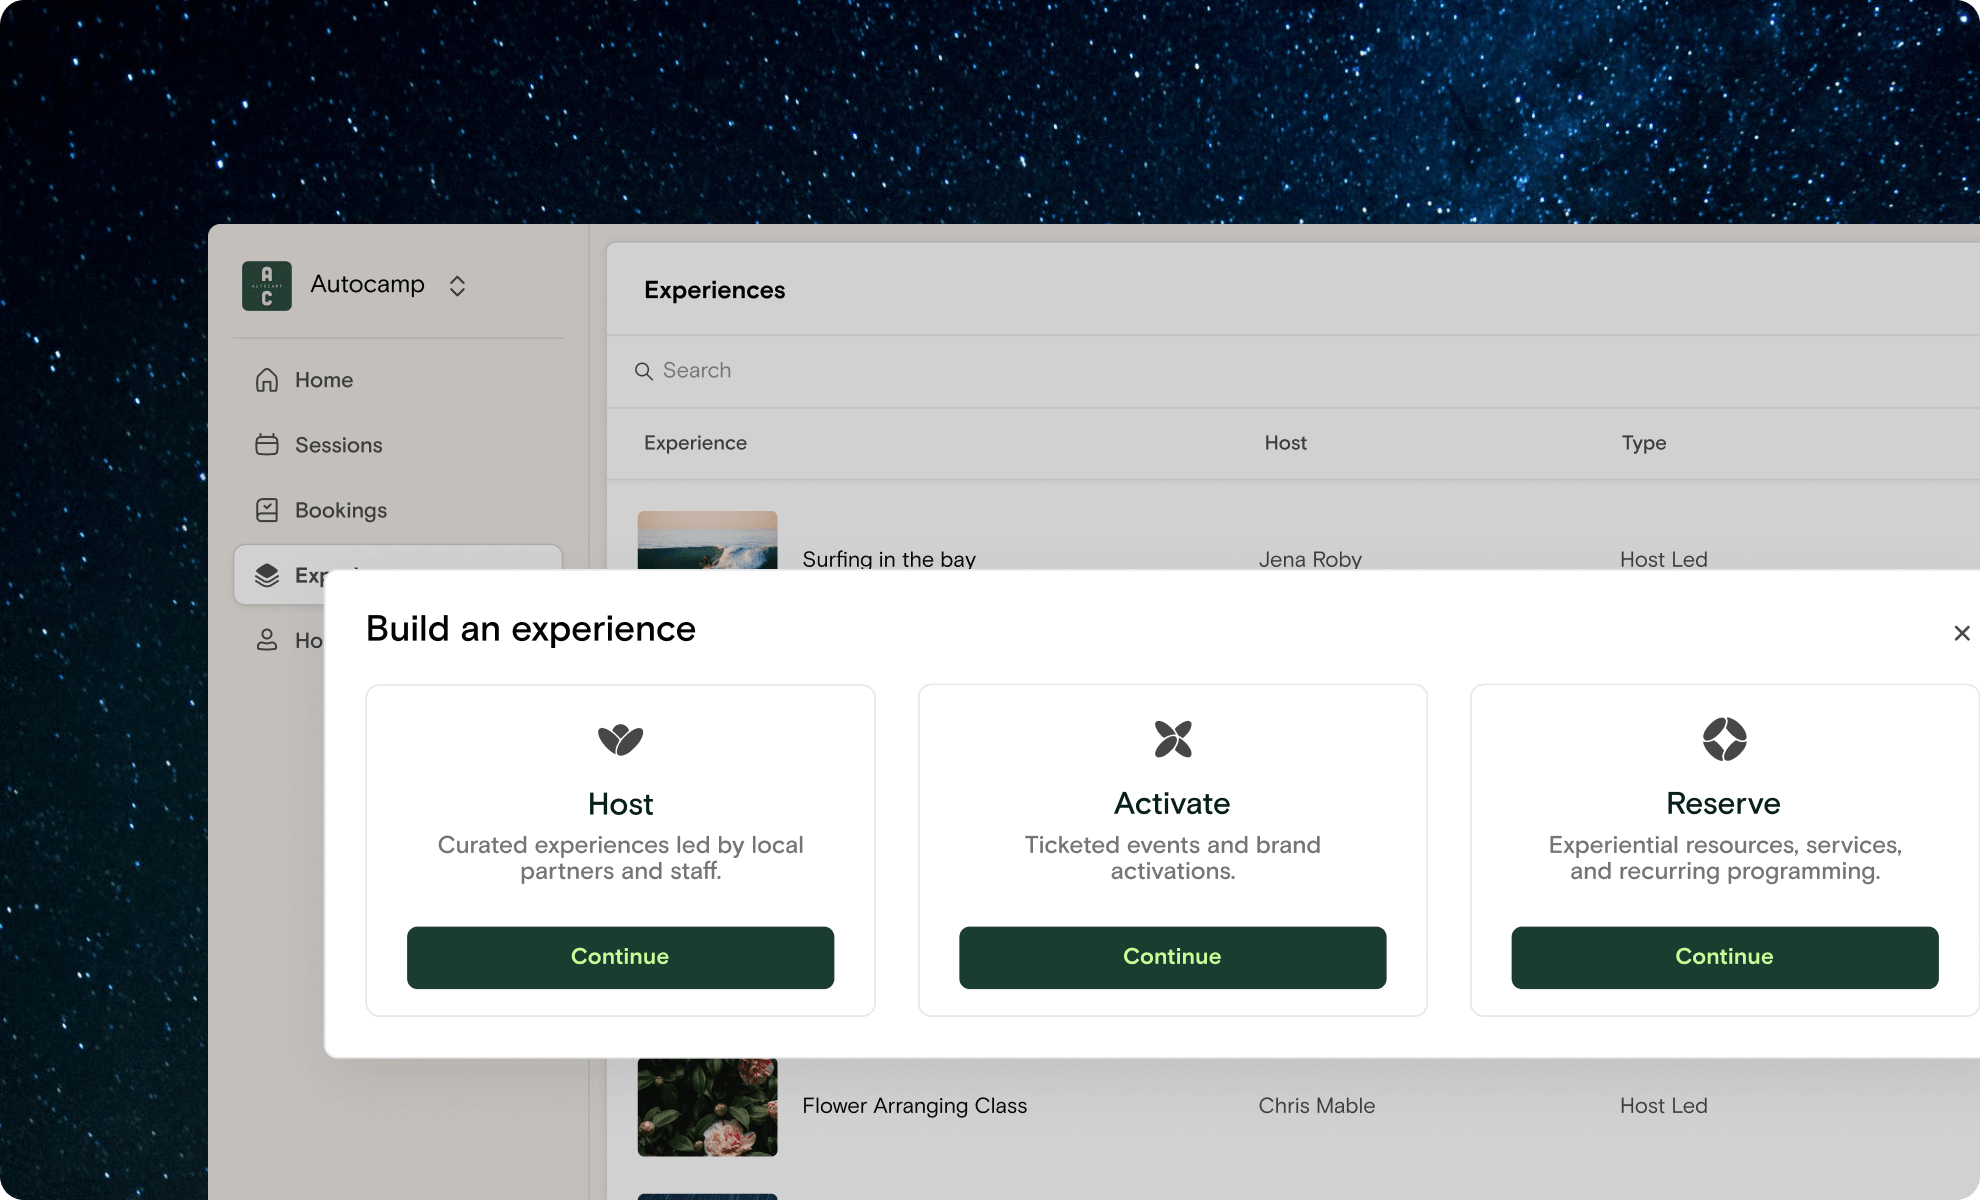
Task: Close the Build an experience dialog
Action: (1961, 633)
